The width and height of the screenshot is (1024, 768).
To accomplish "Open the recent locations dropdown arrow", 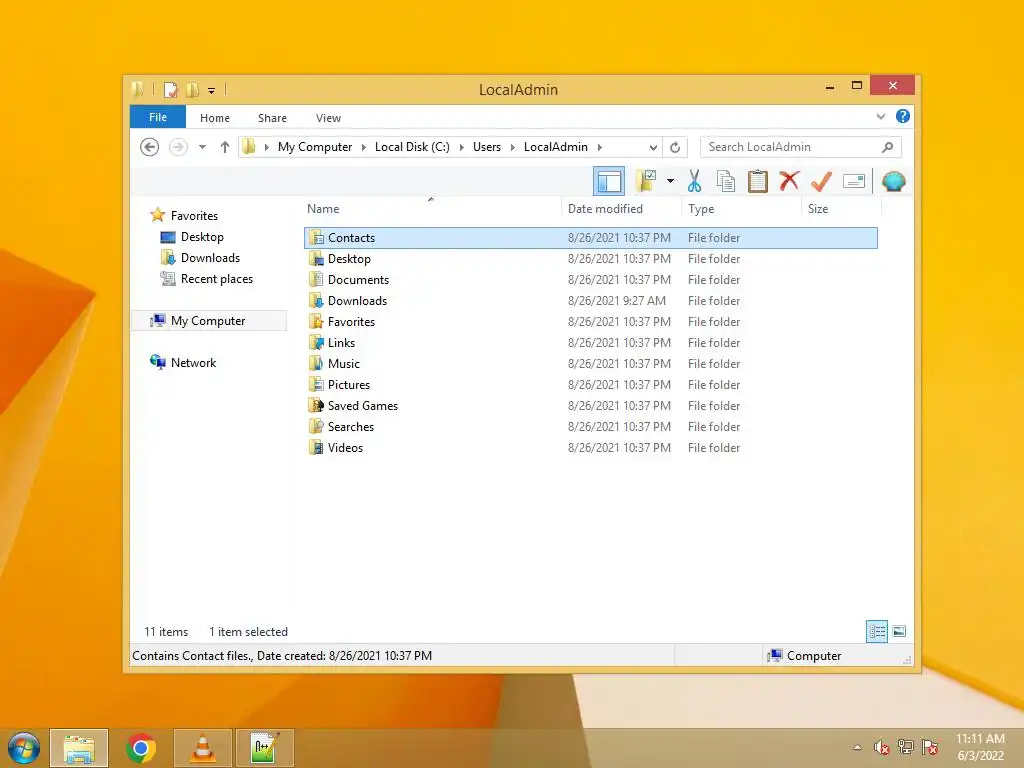I will [202, 147].
